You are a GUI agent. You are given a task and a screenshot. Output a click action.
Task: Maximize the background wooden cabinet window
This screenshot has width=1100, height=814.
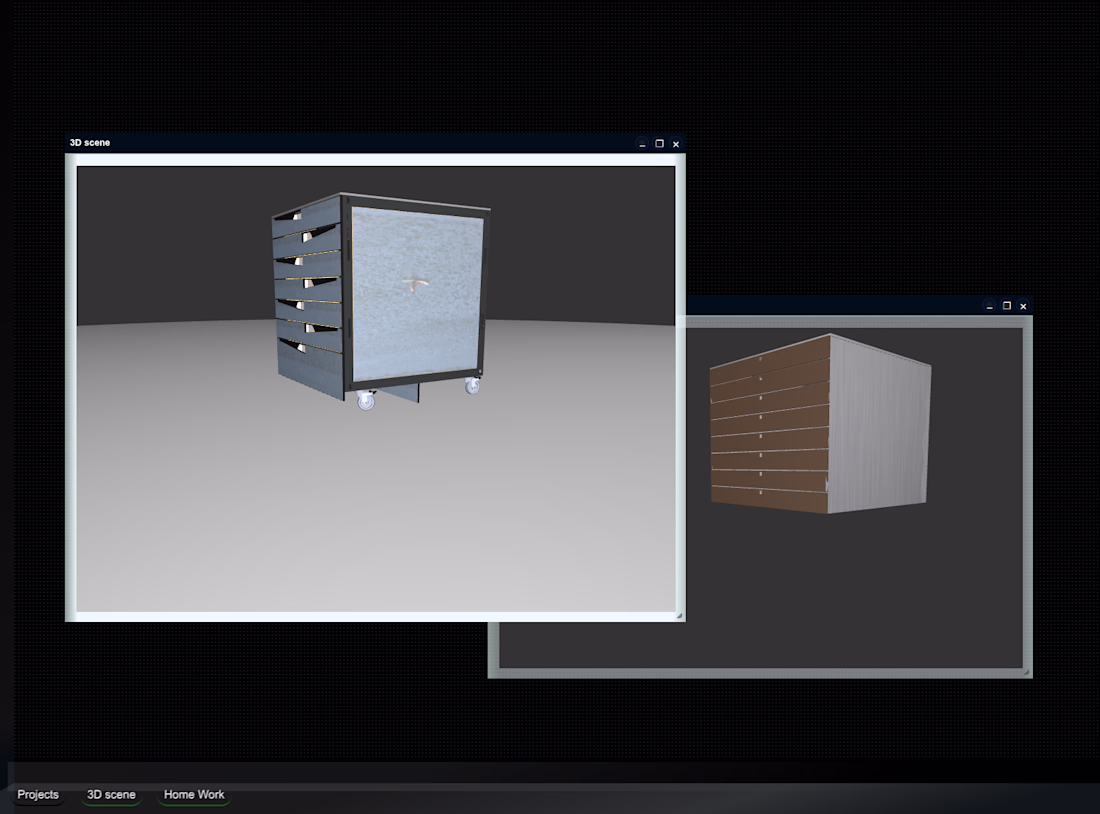point(1007,306)
